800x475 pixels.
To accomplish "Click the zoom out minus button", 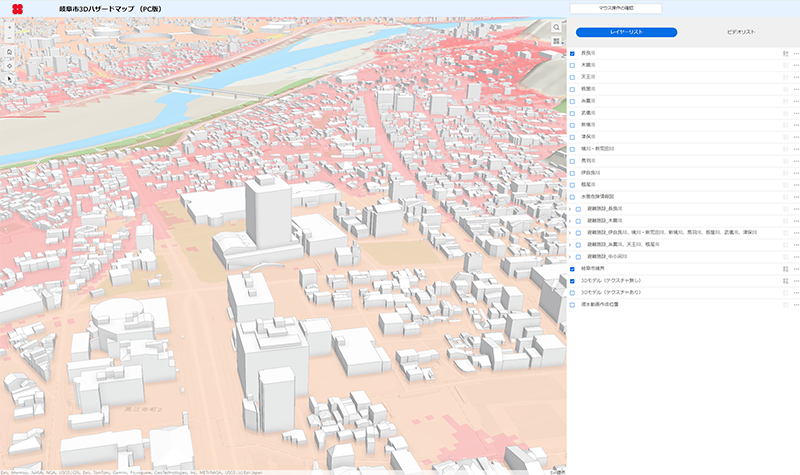I will click(9, 36).
